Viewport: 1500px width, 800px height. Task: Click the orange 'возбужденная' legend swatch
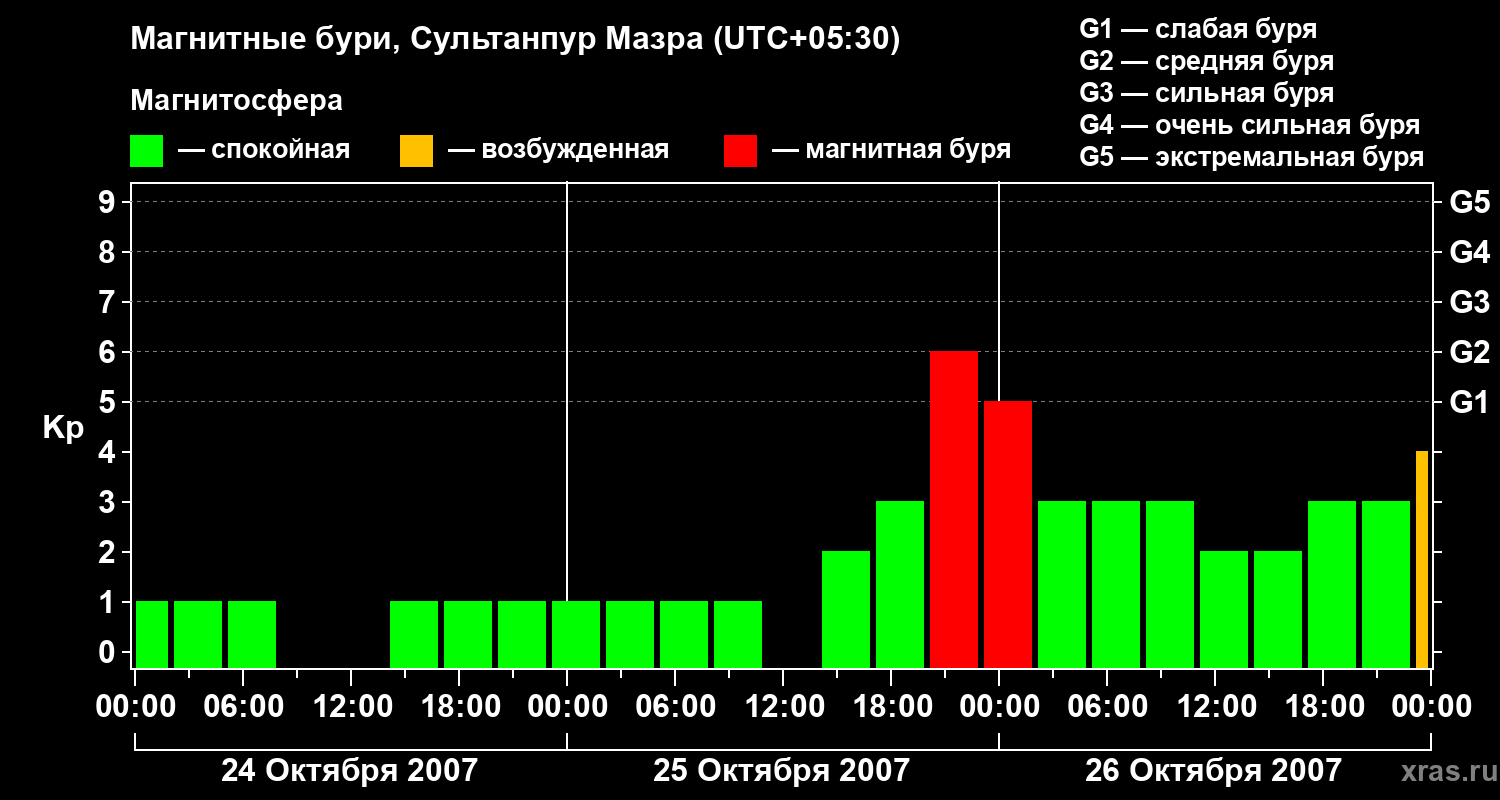click(416, 151)
